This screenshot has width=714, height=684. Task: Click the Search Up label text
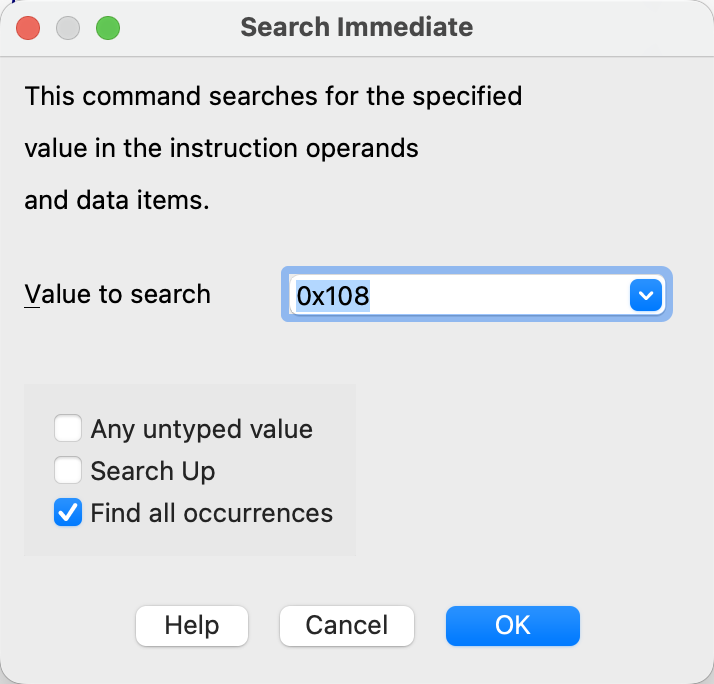click(x=152, y=470)
